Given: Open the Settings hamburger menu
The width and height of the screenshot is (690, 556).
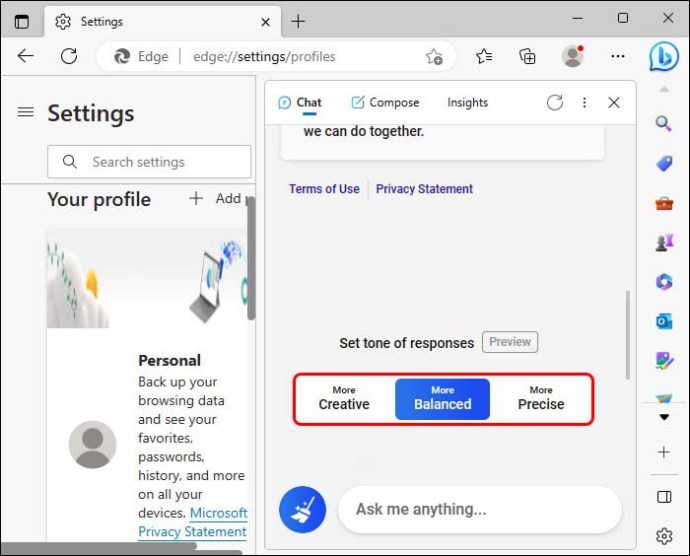Looking at the screenshot, I should 26,112.
